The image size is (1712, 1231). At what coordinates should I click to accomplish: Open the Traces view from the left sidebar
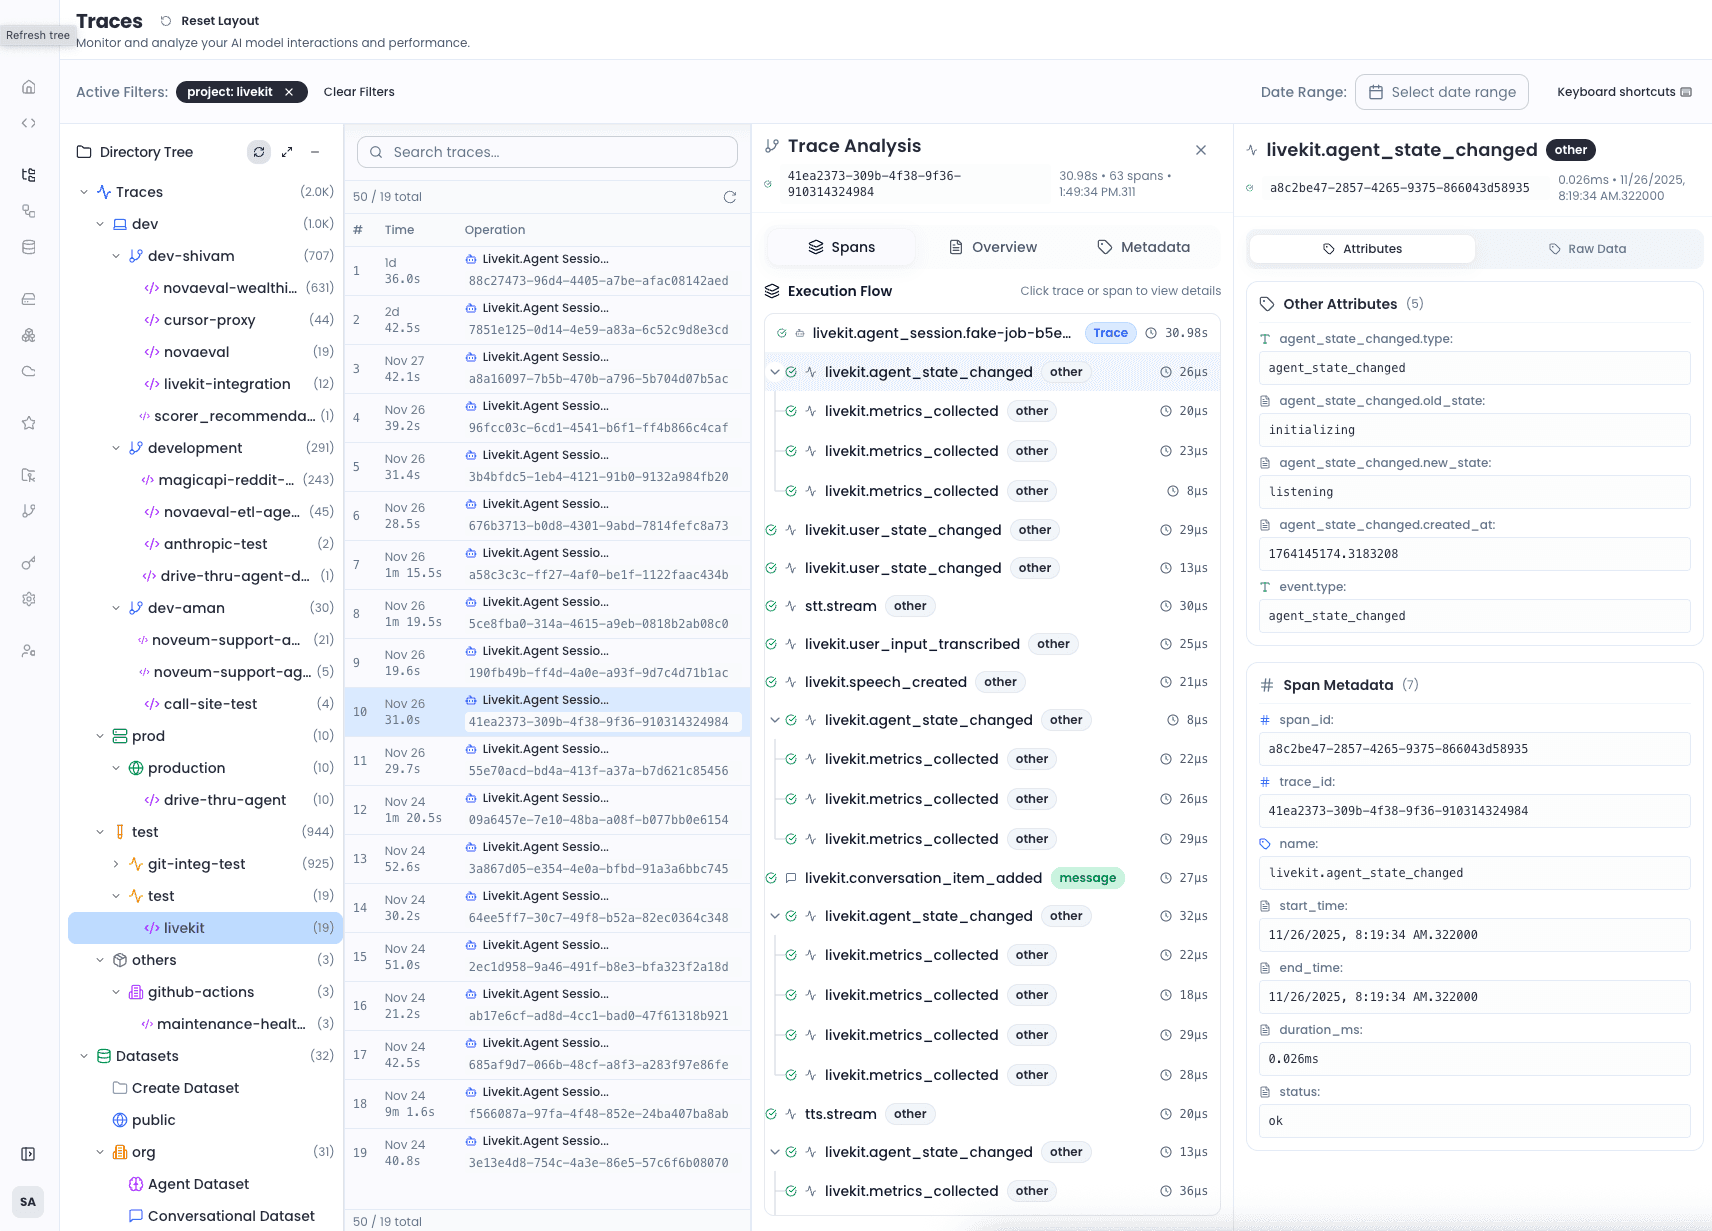coord(28,175)
